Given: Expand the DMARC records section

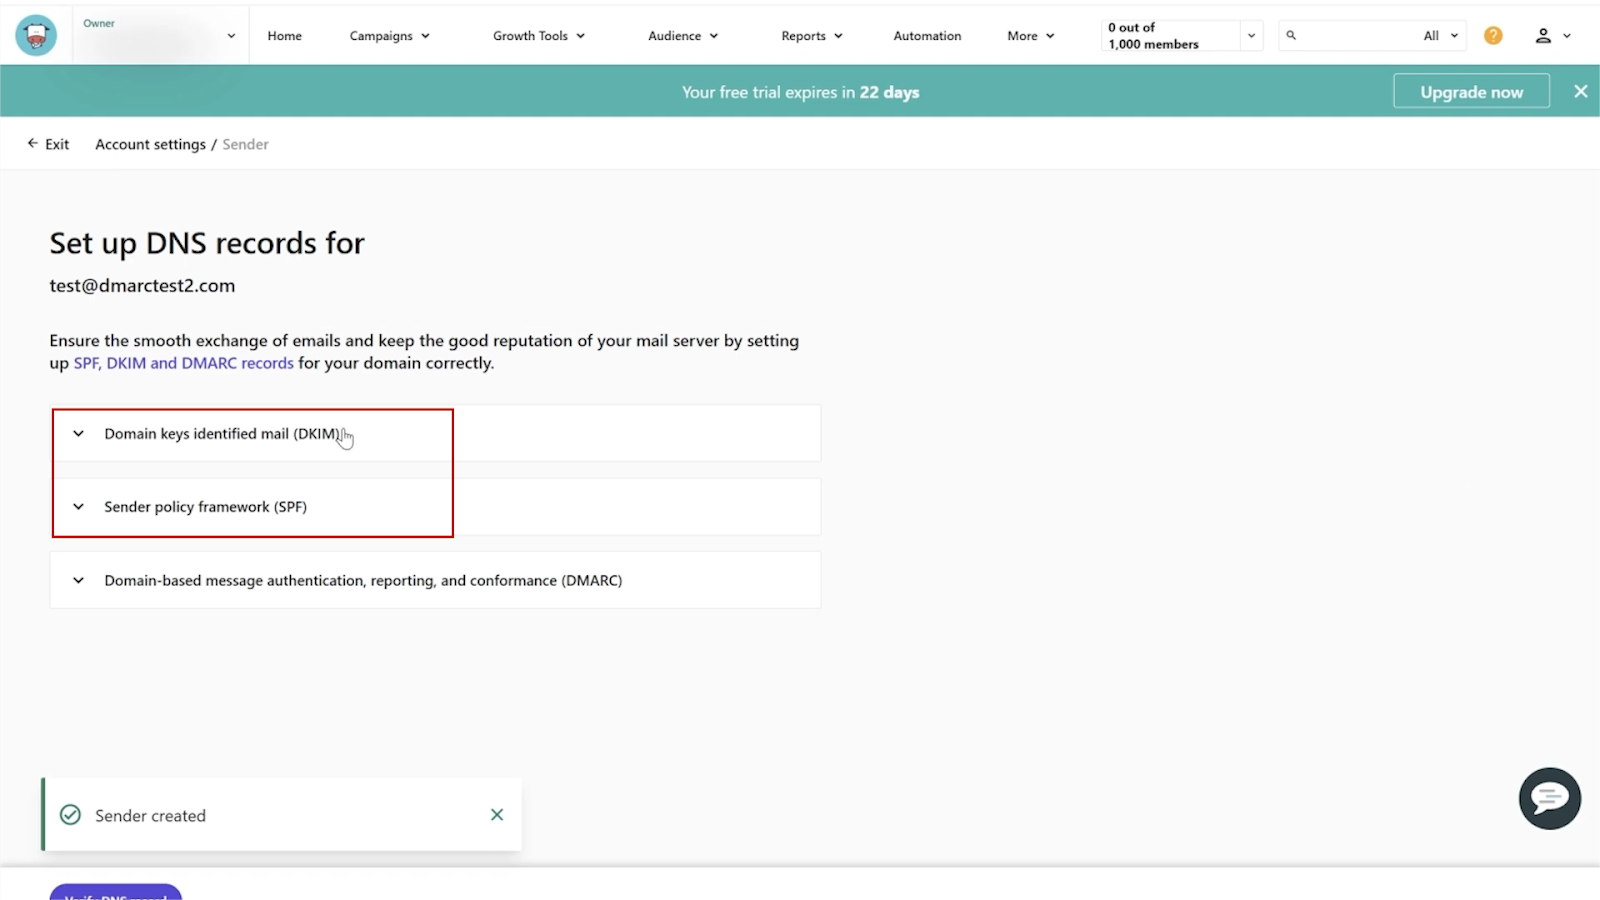Looking at the screenshot, I should (x=362, y=581).
